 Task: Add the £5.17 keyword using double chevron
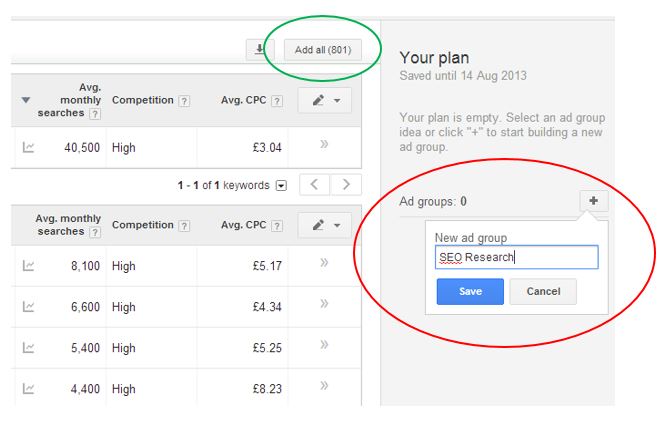[x=324, y=265]
